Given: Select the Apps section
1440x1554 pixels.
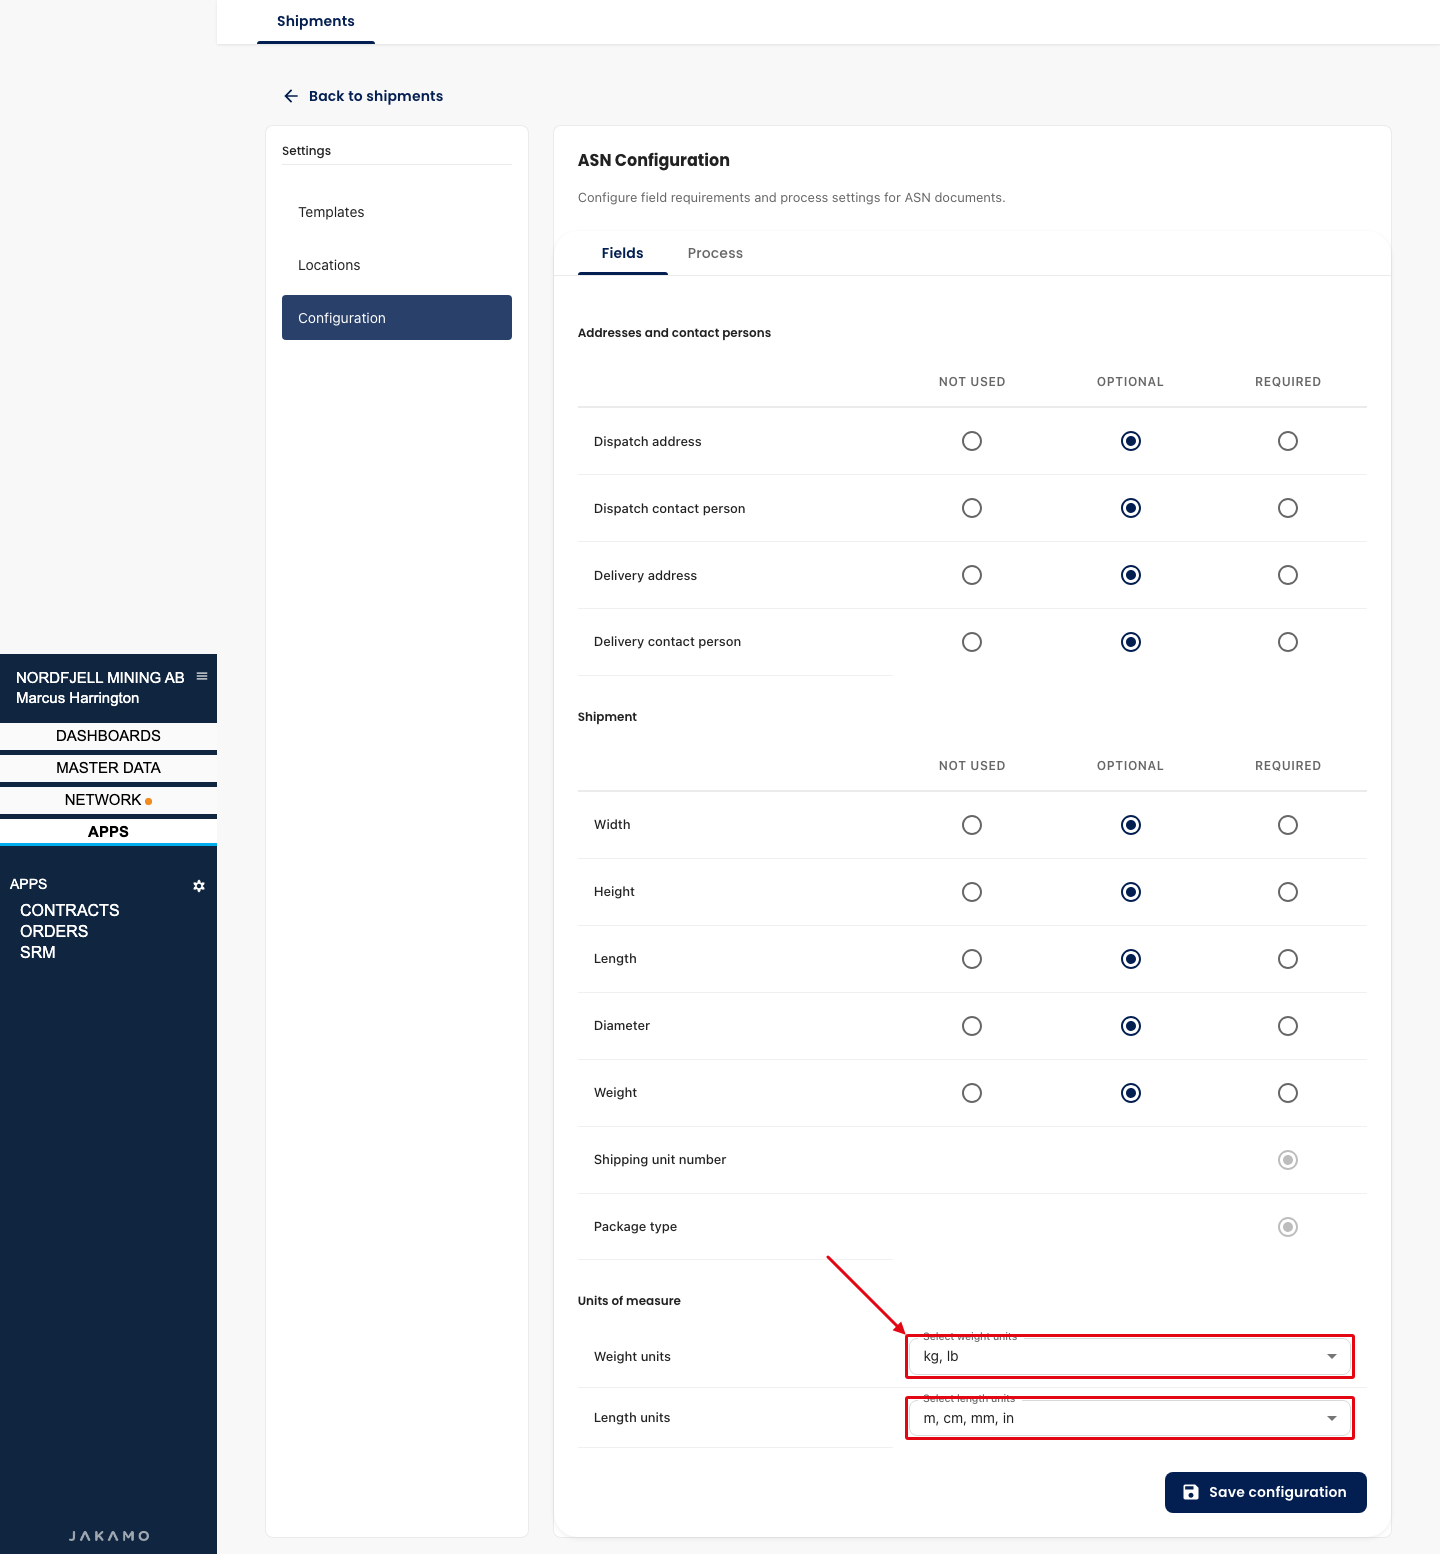Looking at the screenshot, I should [x=108, y=832].
